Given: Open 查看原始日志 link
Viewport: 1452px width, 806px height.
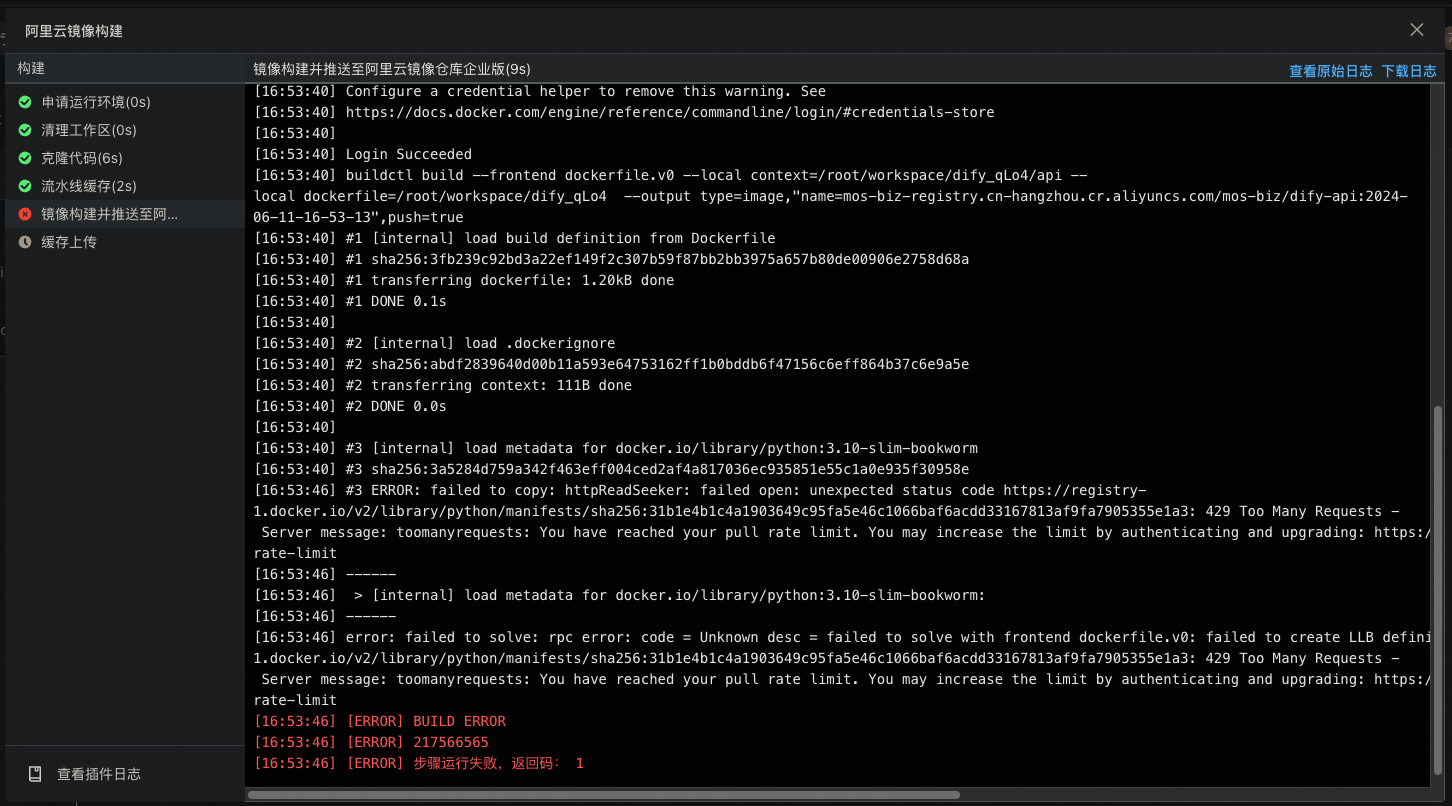Looking at the screenshot, I should pos(1330,71).
